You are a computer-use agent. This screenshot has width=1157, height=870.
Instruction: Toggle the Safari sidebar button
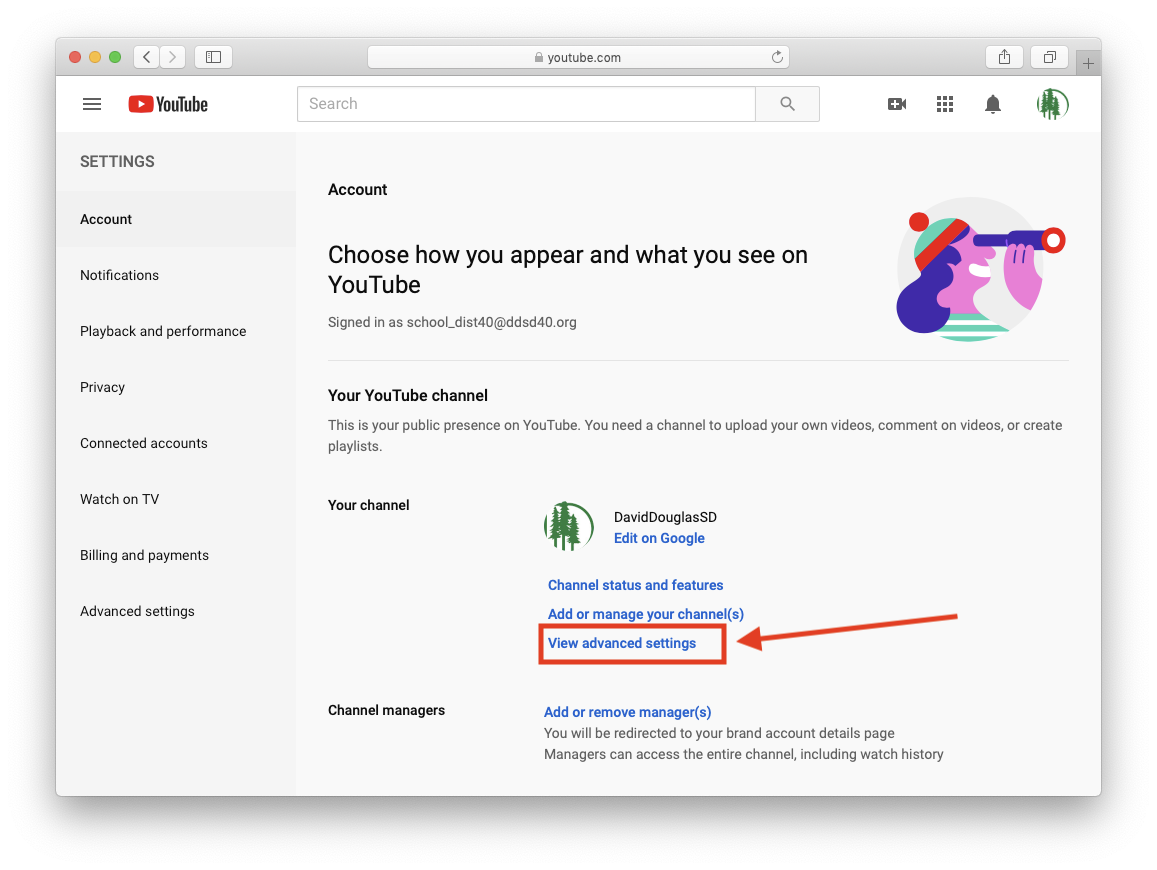213,57
